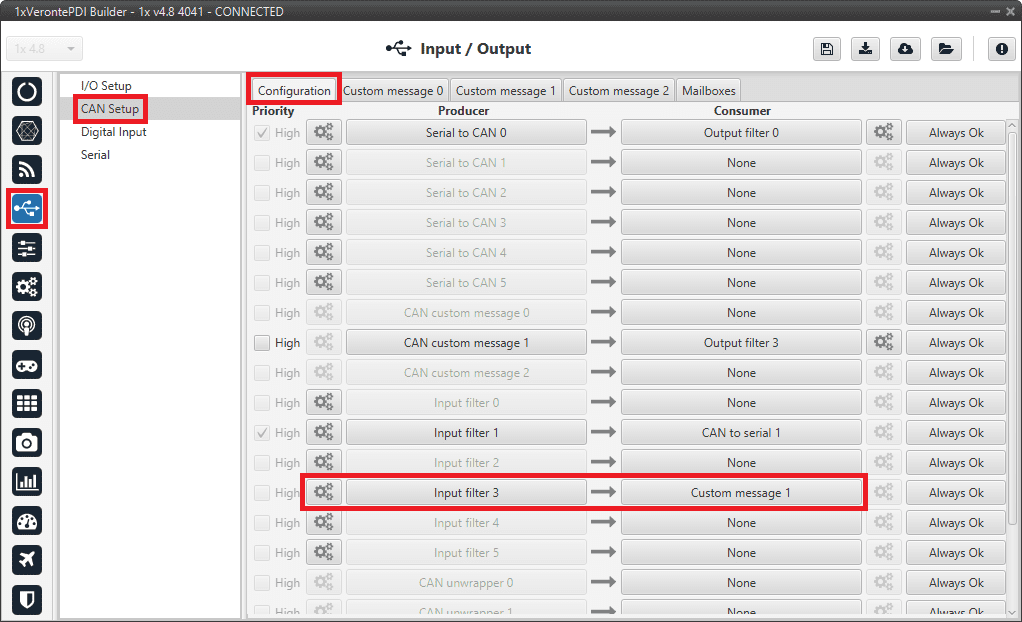The width and height of the screenshot is (1022, 622).
Task: Toggle High priority checkbox for Input filter 1
Action: coord(262,433)
